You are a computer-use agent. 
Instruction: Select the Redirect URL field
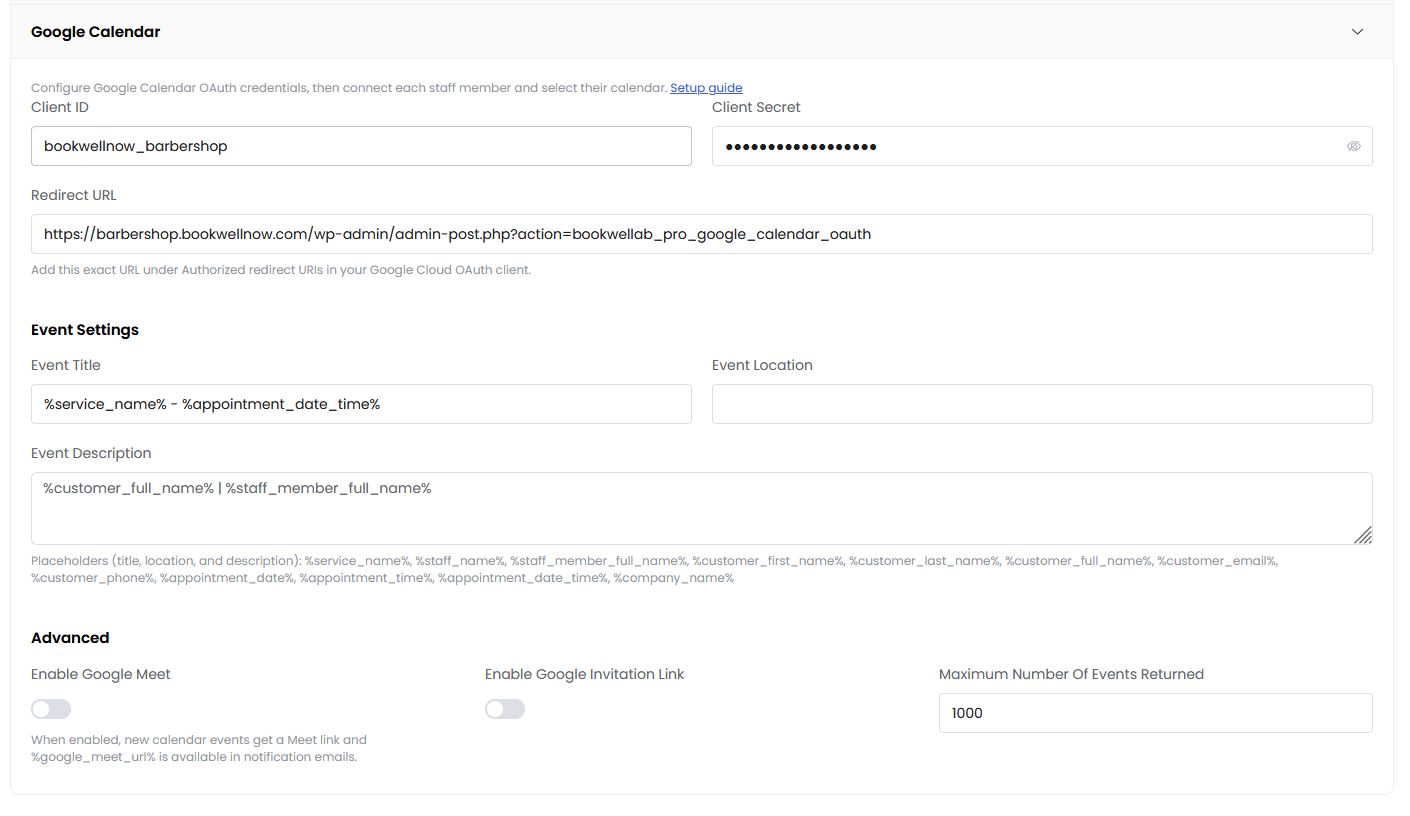702,234
